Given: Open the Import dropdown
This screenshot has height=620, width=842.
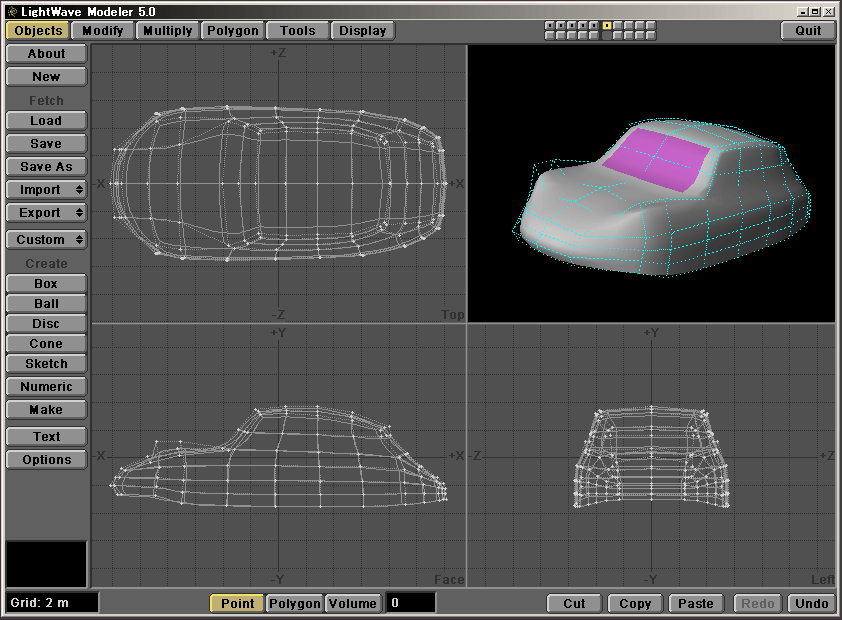Looking at the screenshot, I should [46, 190].
